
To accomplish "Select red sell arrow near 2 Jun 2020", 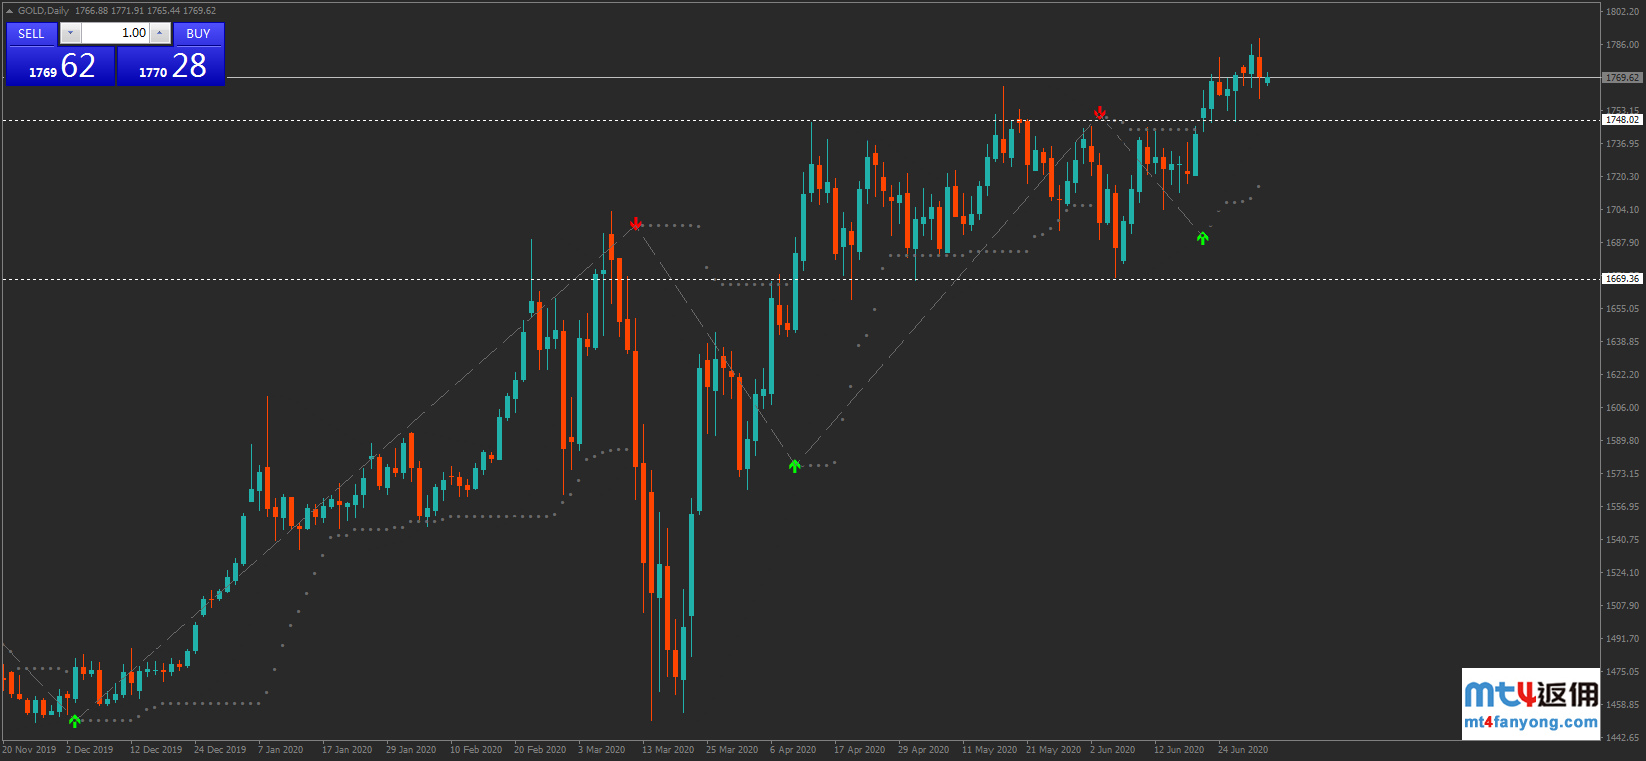I will click(x=1100, y=112).
